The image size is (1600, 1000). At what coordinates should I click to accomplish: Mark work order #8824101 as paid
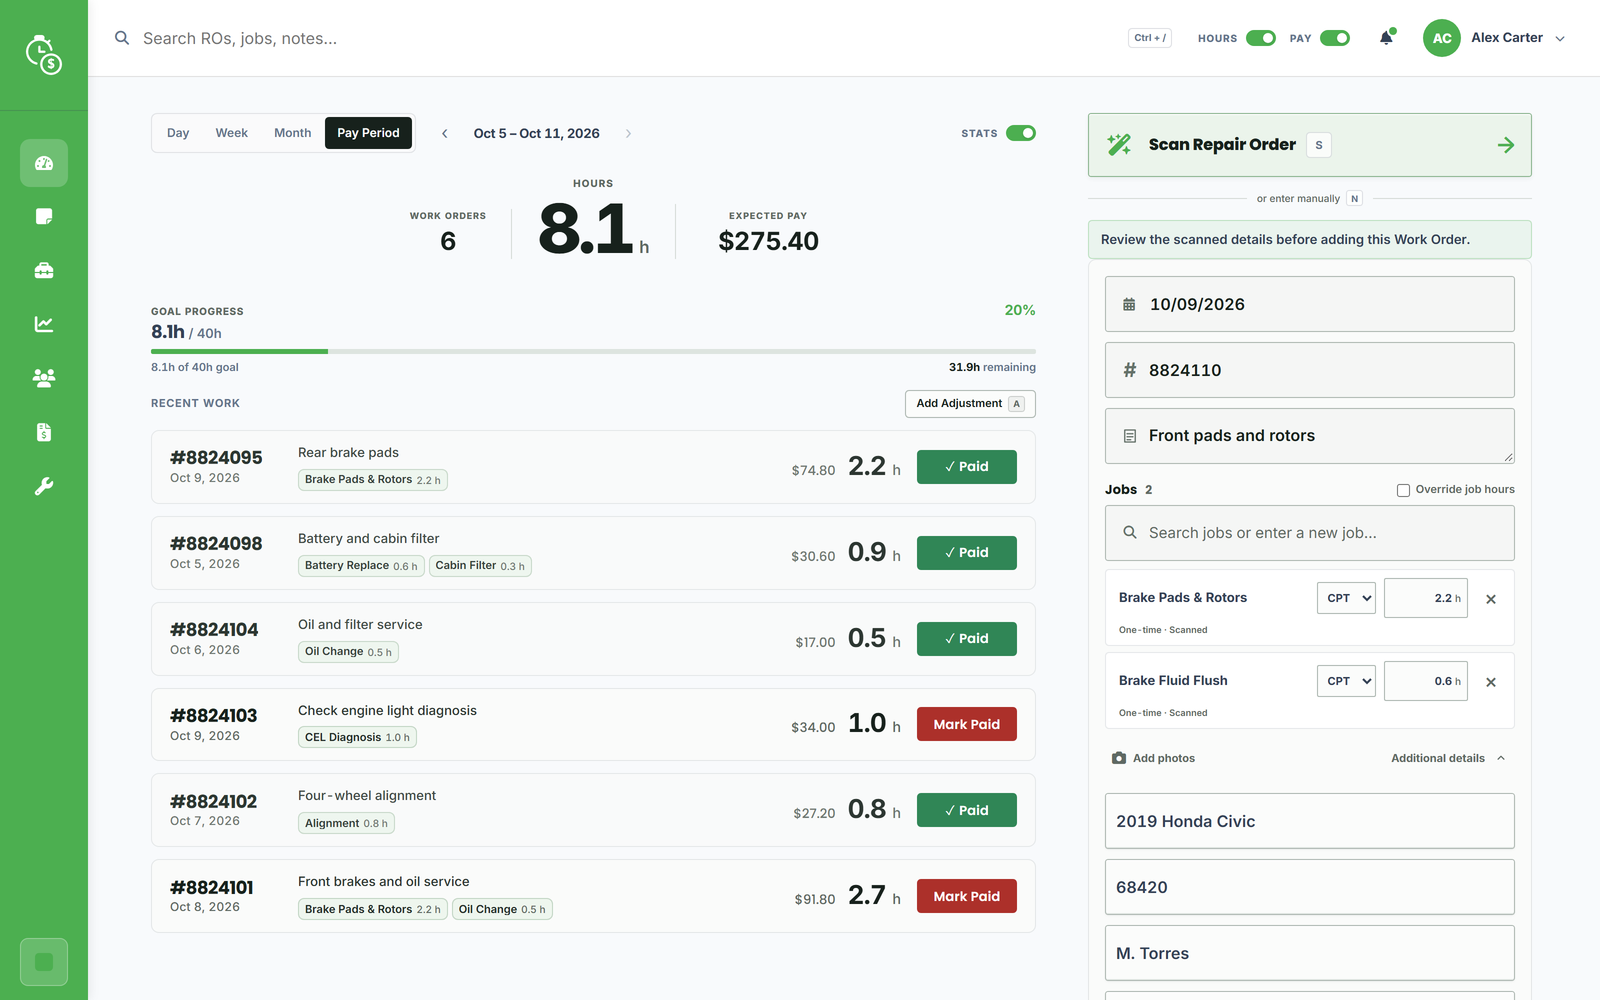pos(967,896)
